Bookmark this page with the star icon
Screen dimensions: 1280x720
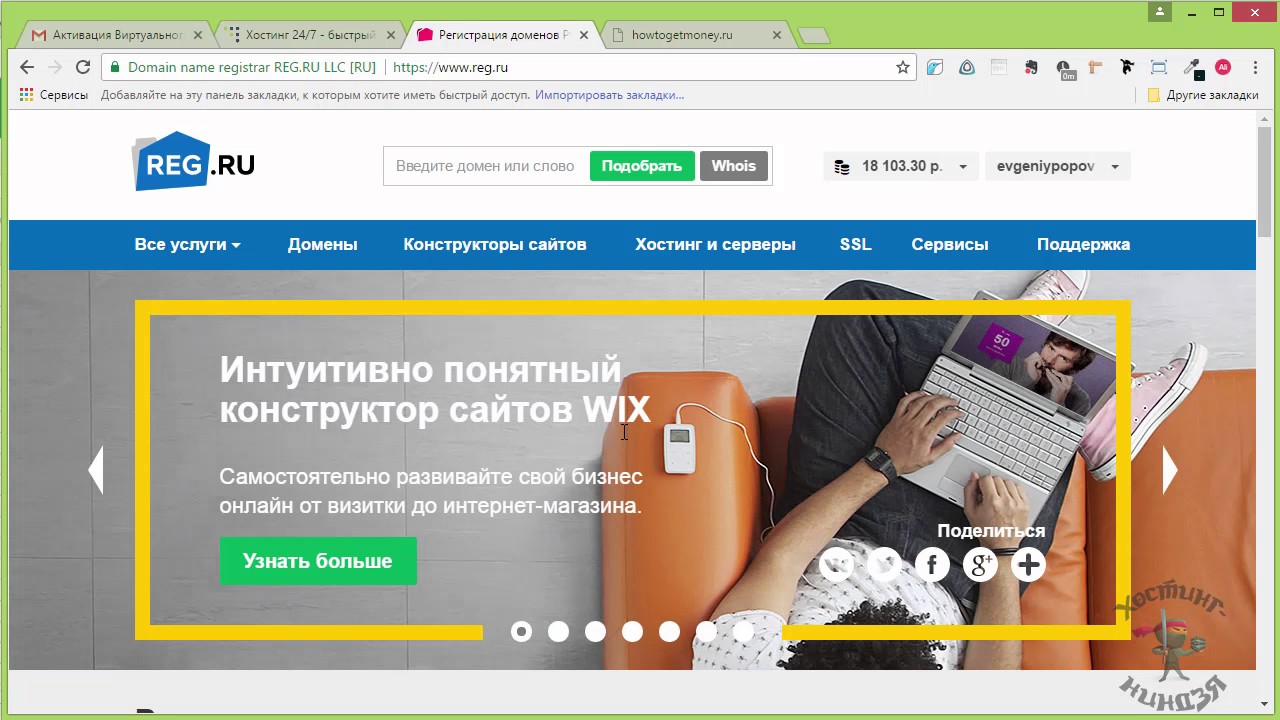coord(903,67)
